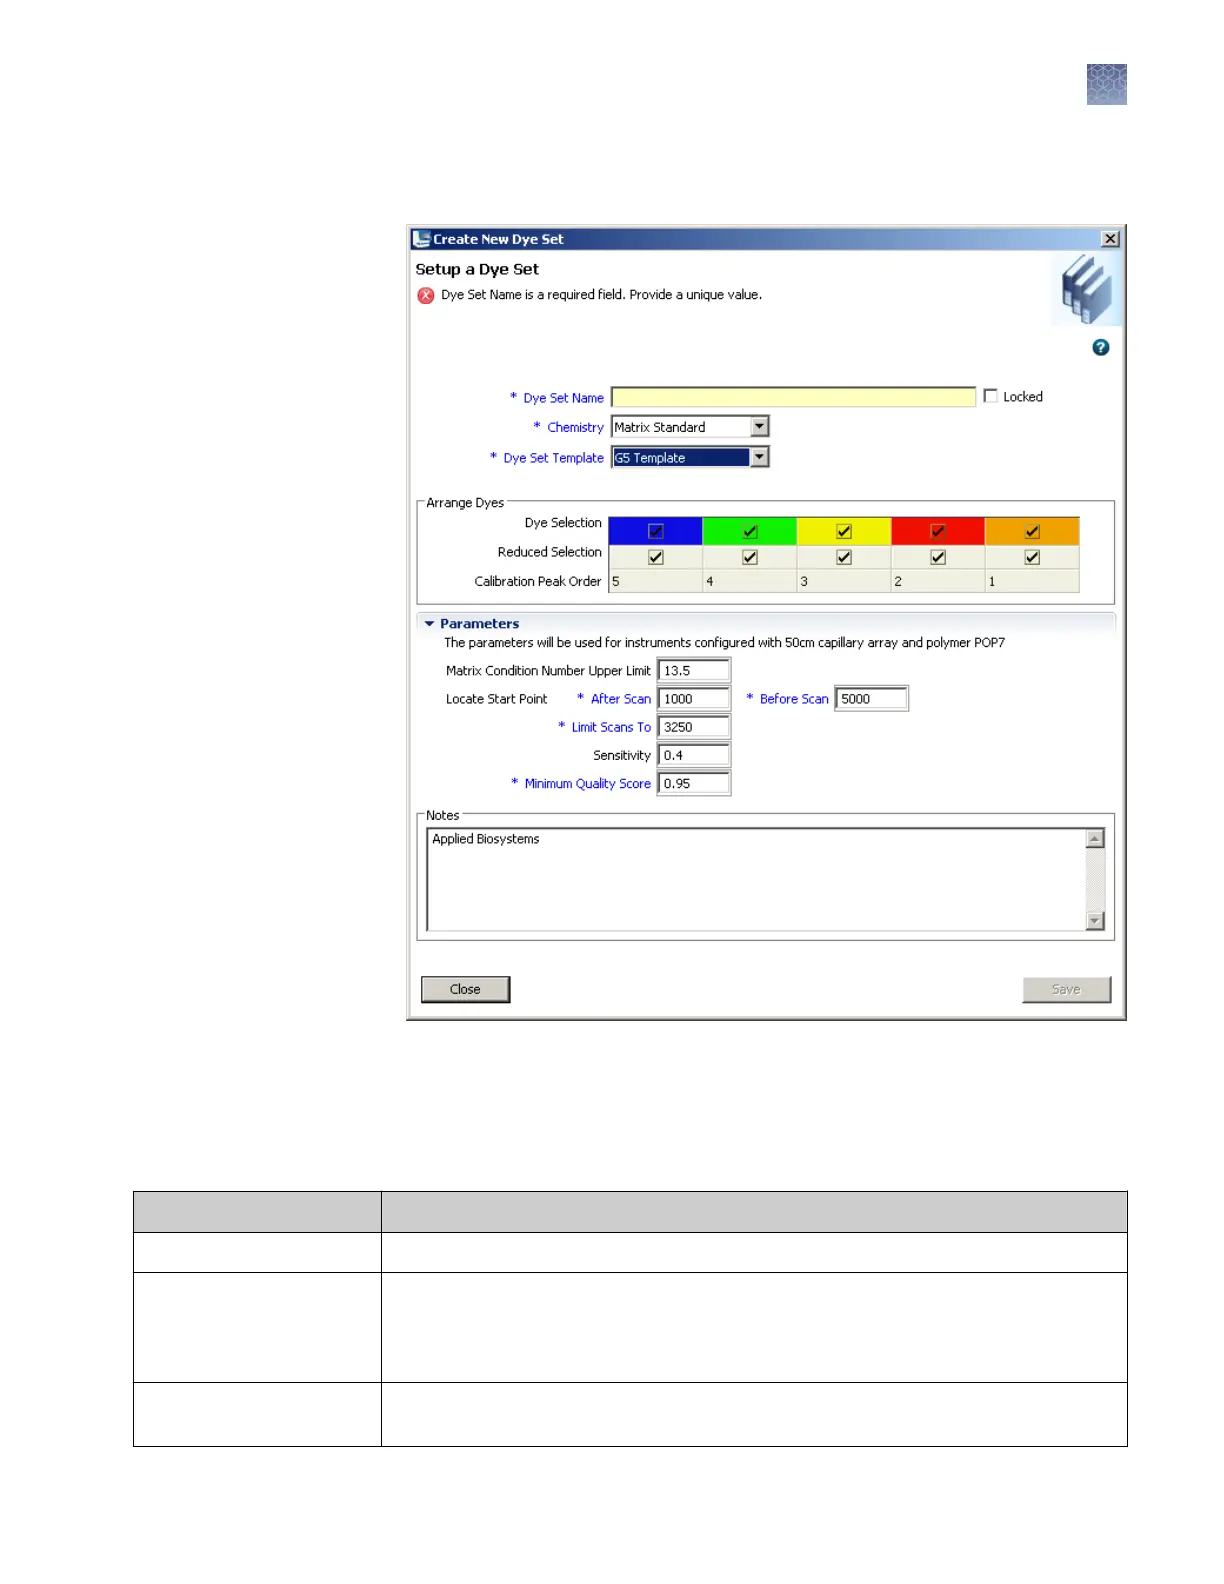Screen dimensions: 1224x1584
Task: Click the dye set books graphic
Action: click(x=1086, y=289)
